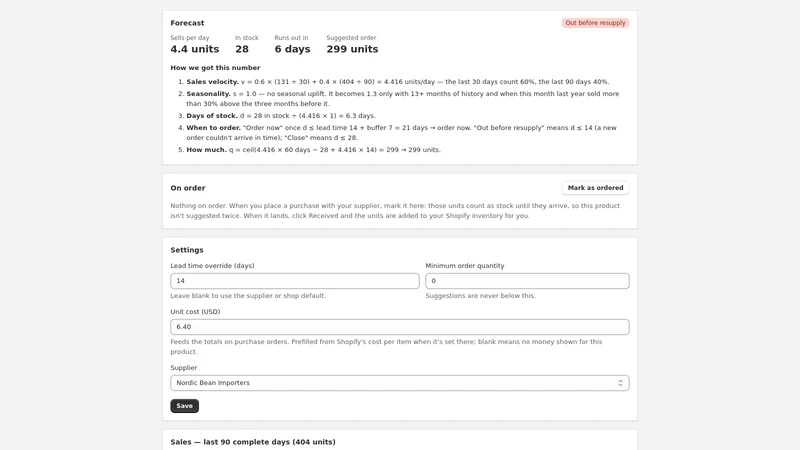
Task: Click the Unit cost (USD) label
Action: 195,312
